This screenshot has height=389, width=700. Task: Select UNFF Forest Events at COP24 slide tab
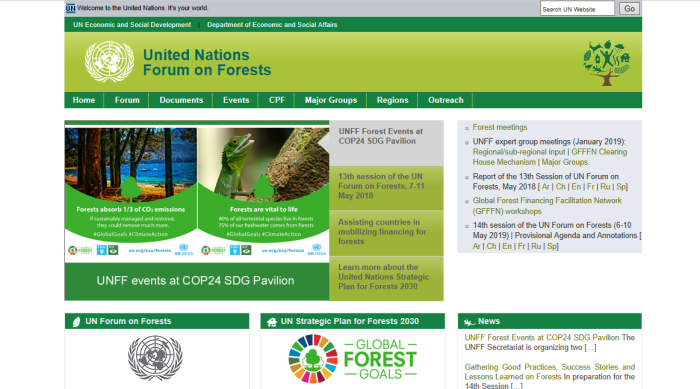[387, 143]
